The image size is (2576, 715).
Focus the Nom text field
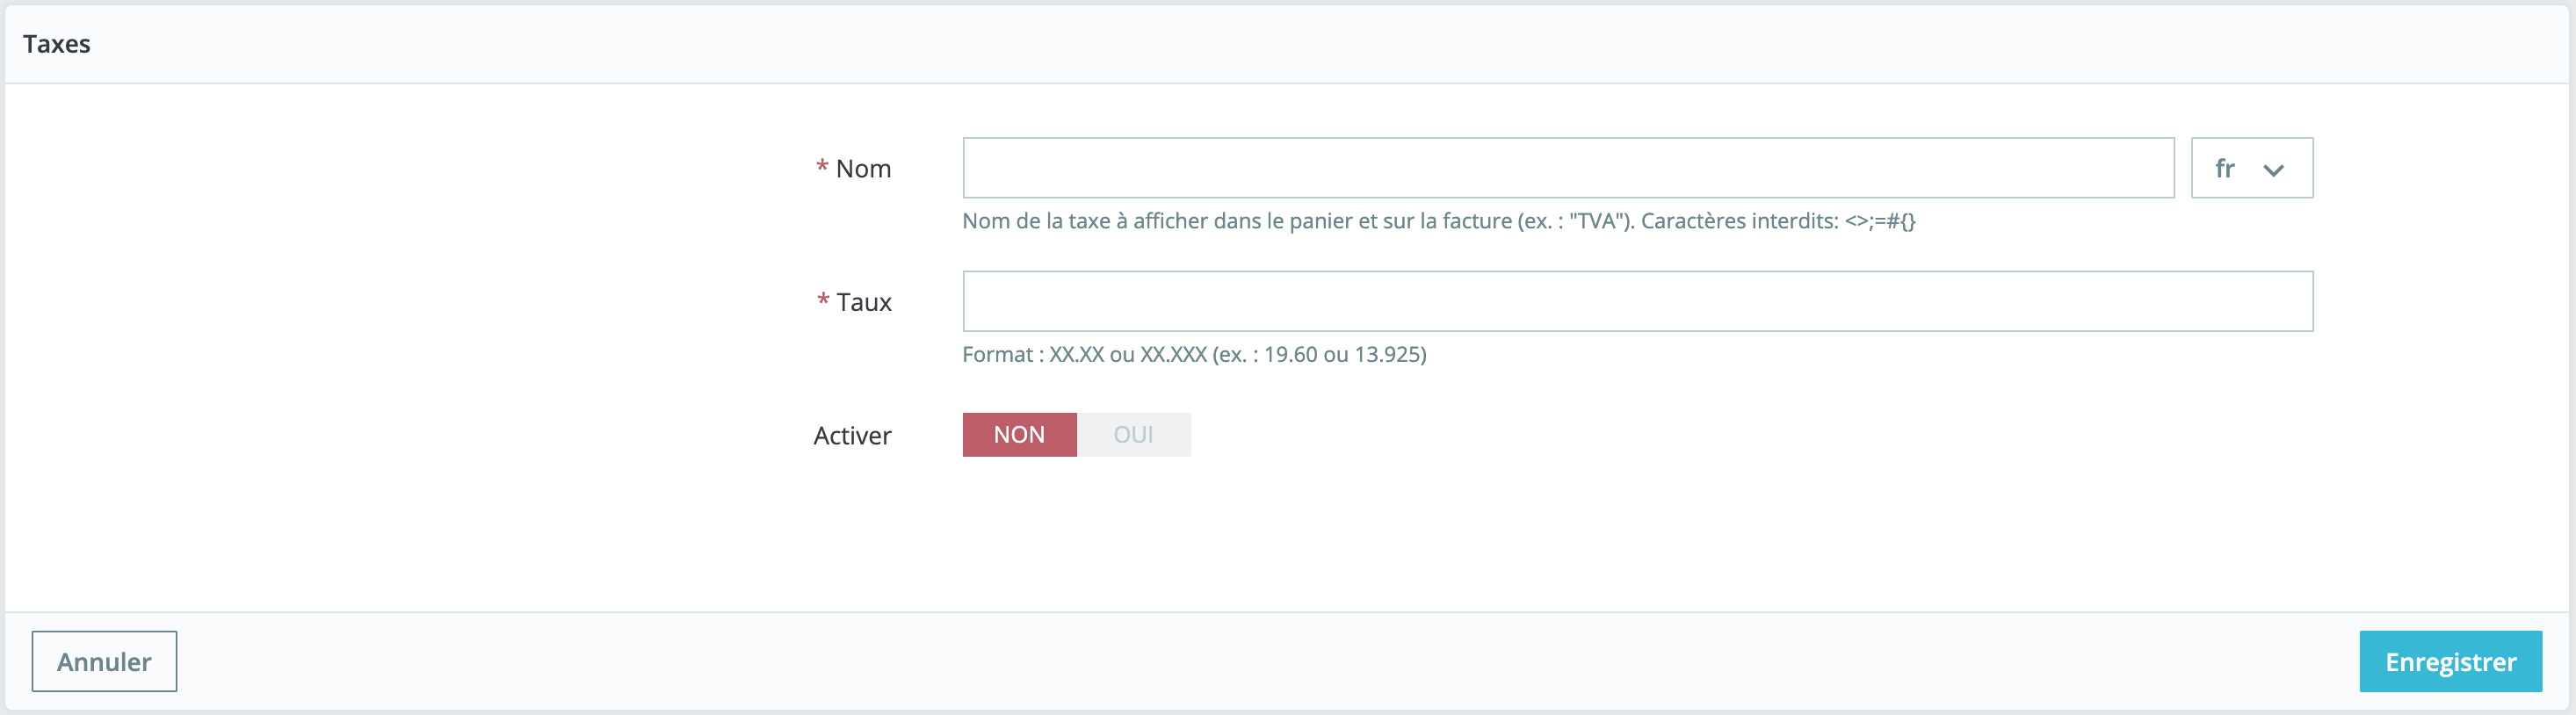pyautogui.click(x=1568, y=168)
